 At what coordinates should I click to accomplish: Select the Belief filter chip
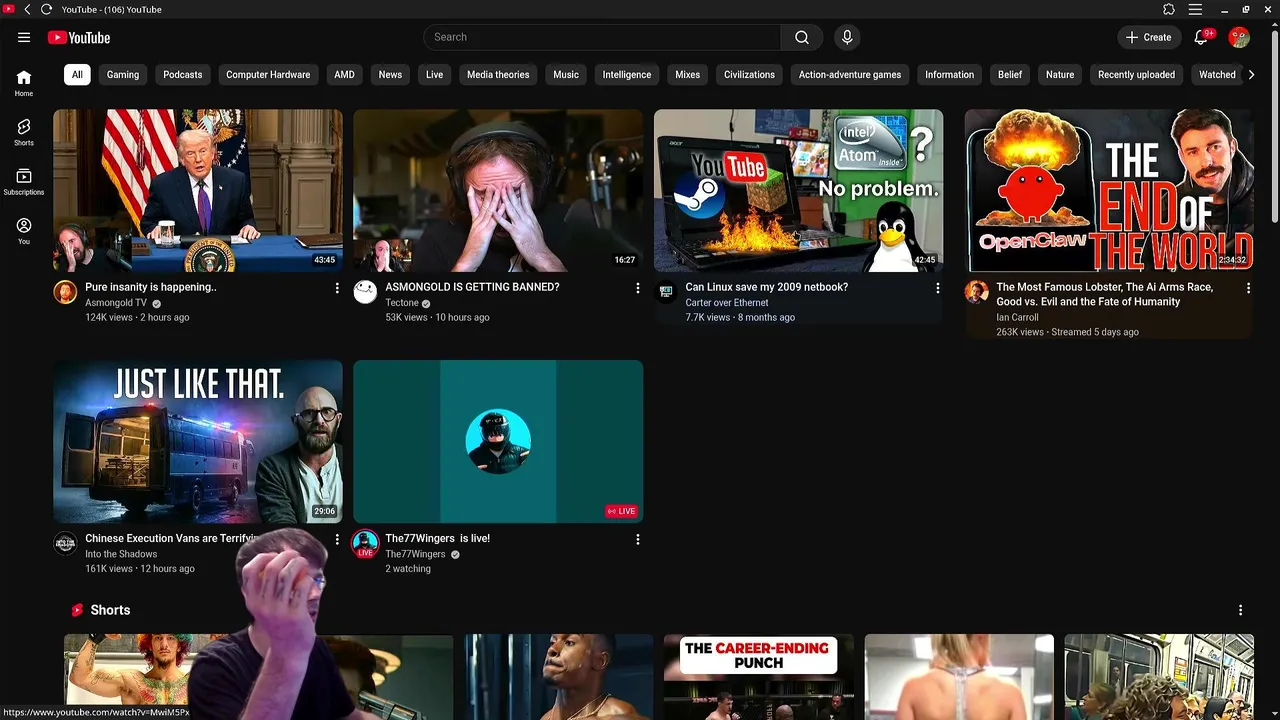point(1010,75)
